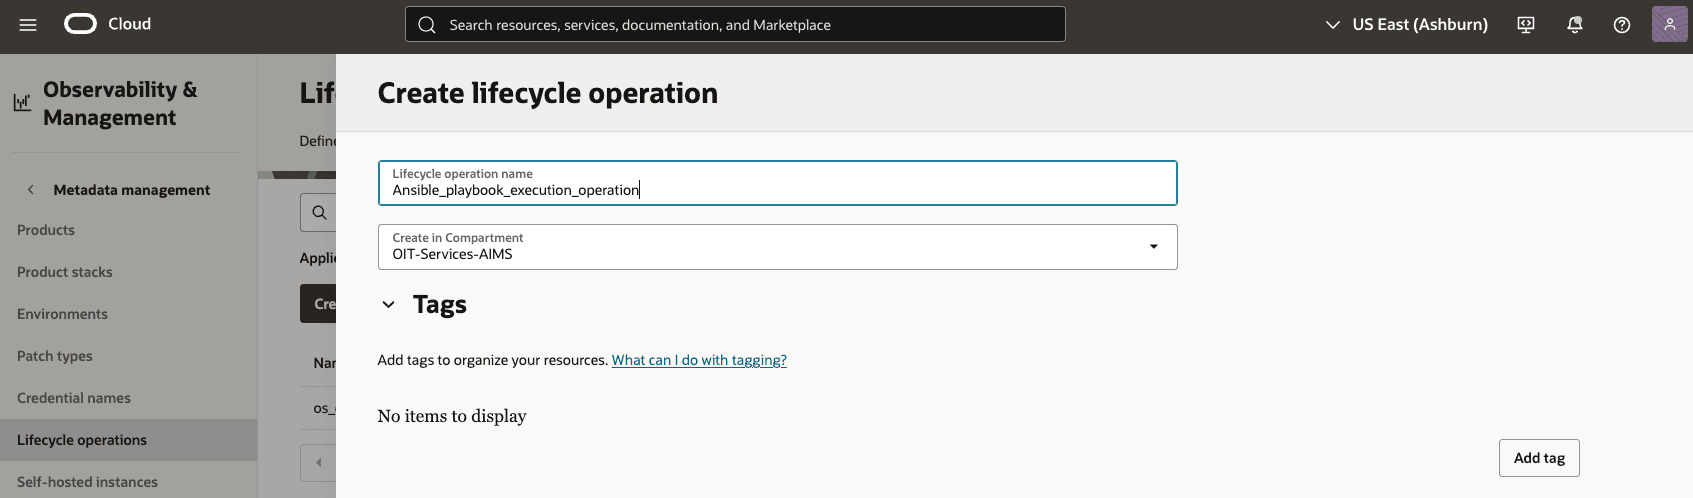Image resolution: width=1693 pixels, height=498 pixels.
Task: Click the Lifecycle operation name field
Action: point(777,183)
